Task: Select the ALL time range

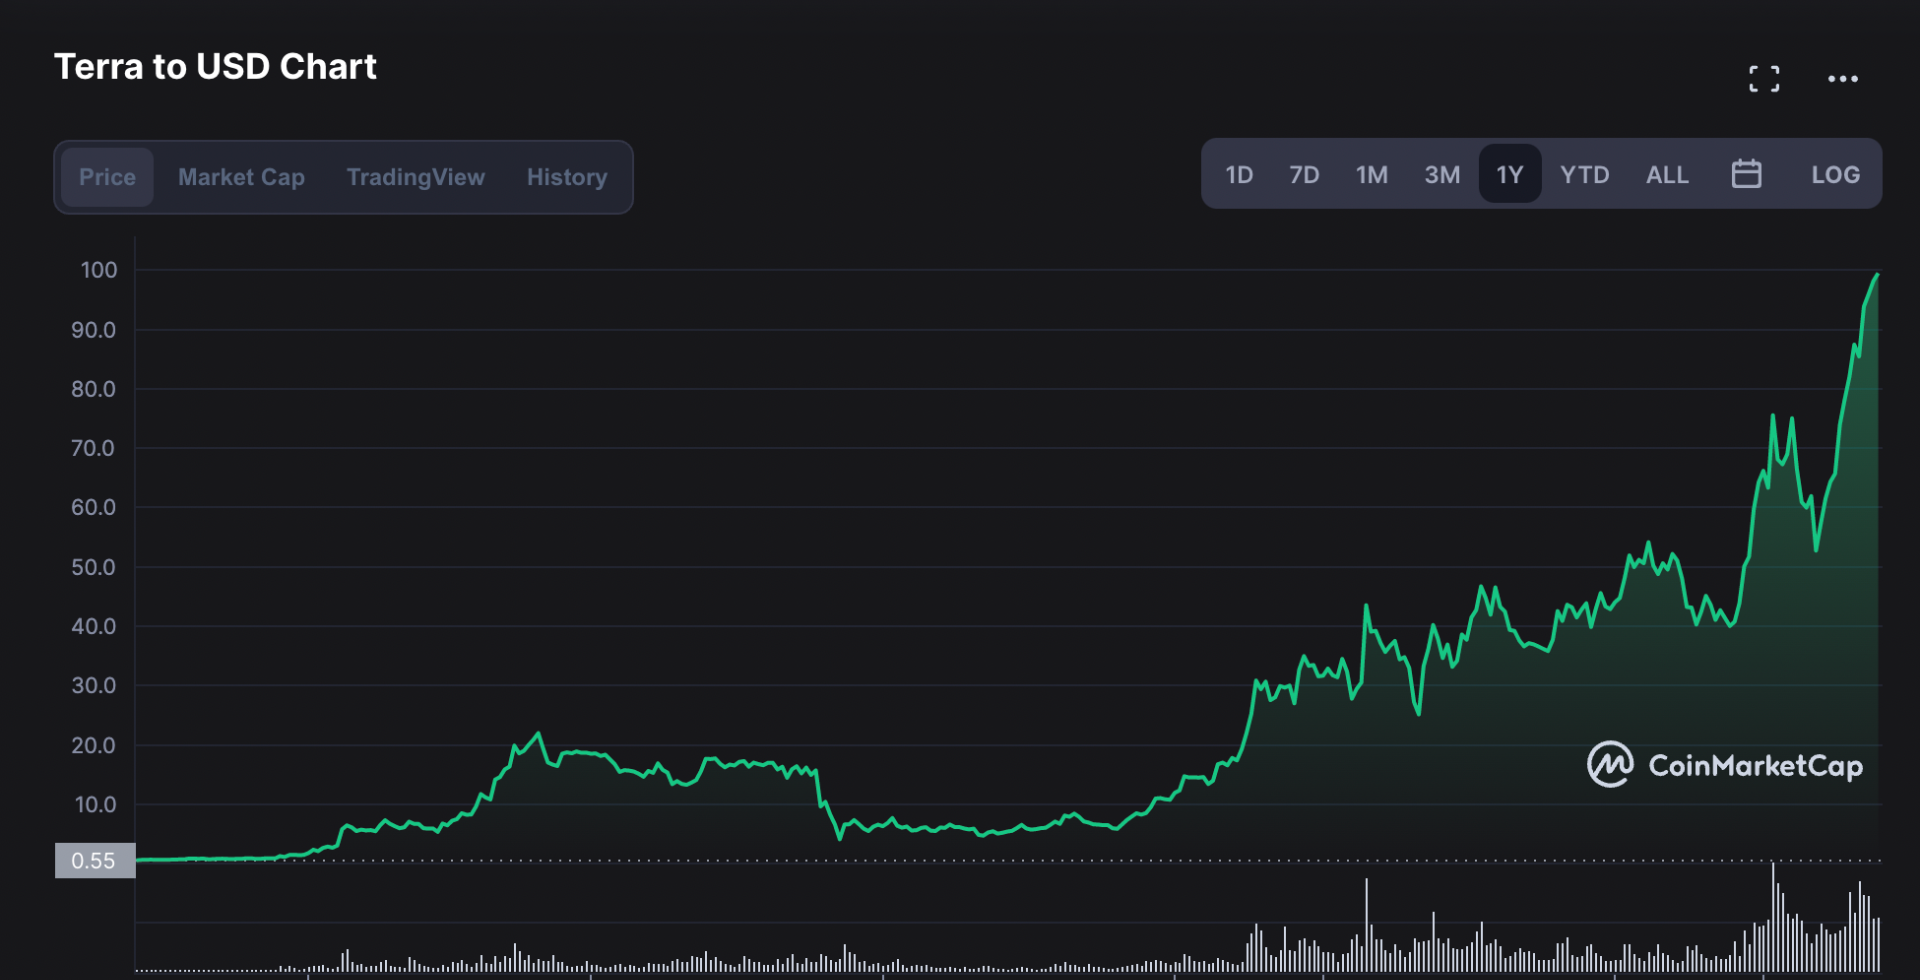Action: tap(1667, 173)
